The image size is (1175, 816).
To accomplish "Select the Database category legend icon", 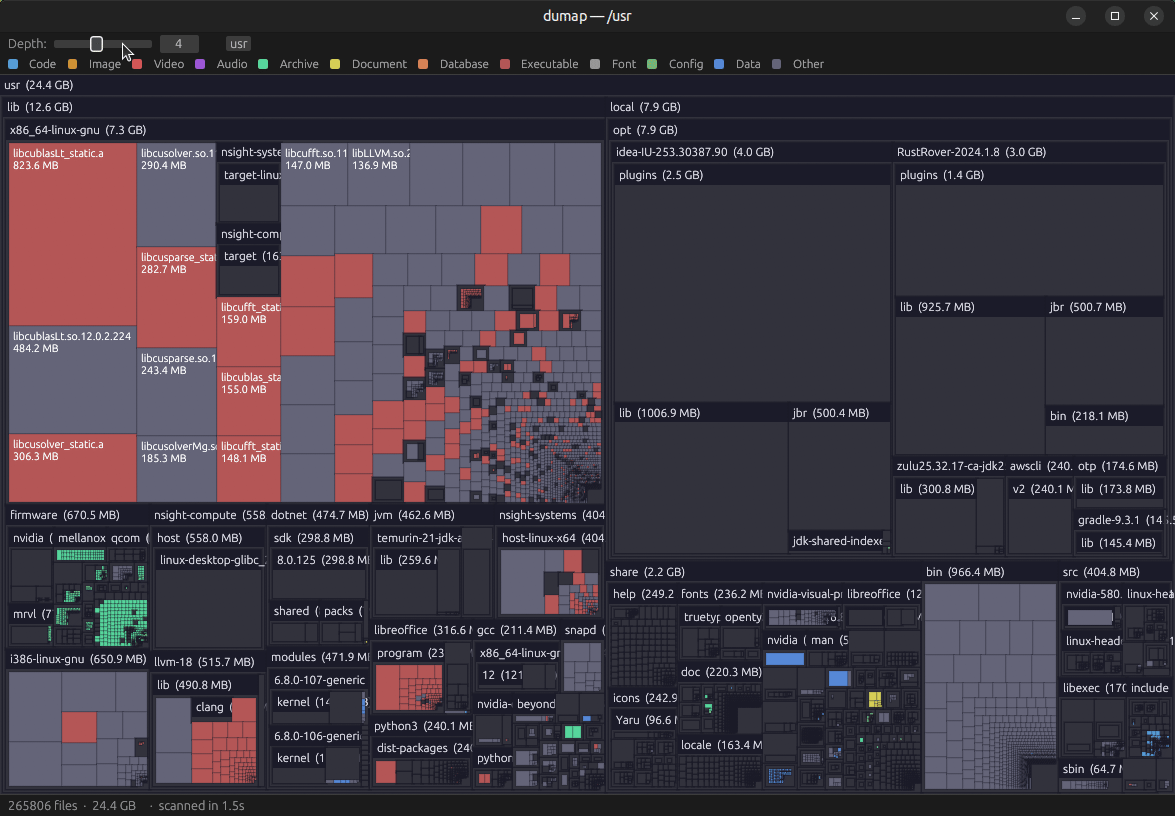I will point(423,64).
